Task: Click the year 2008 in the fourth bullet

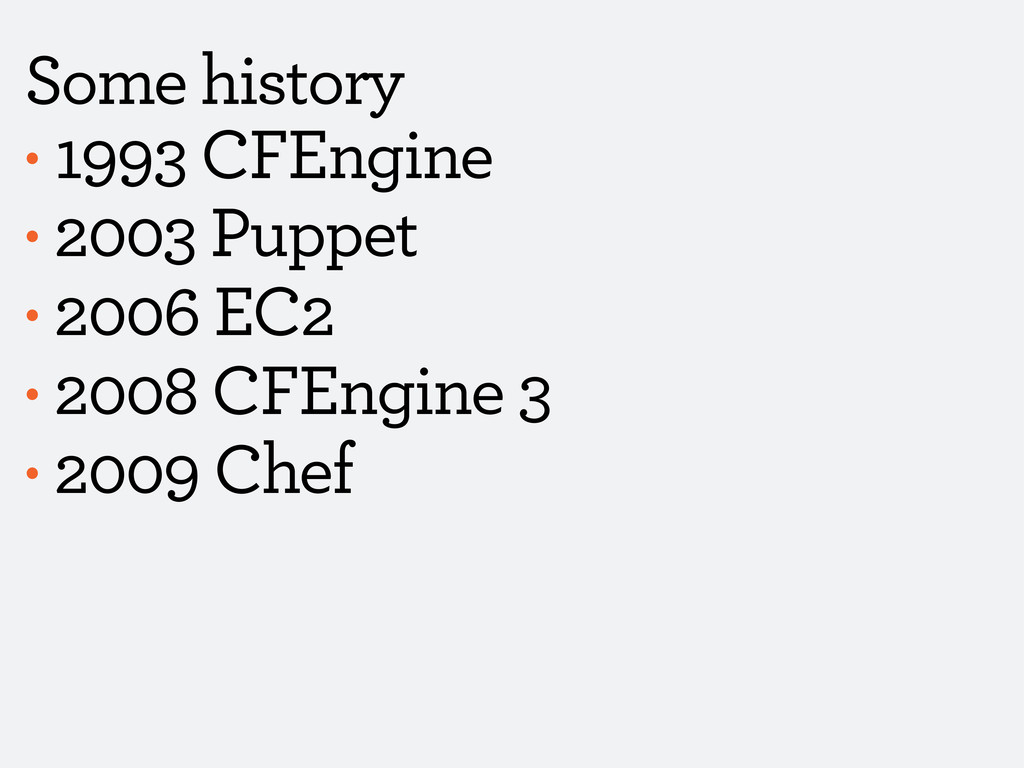Action: [x=126, y=392]
